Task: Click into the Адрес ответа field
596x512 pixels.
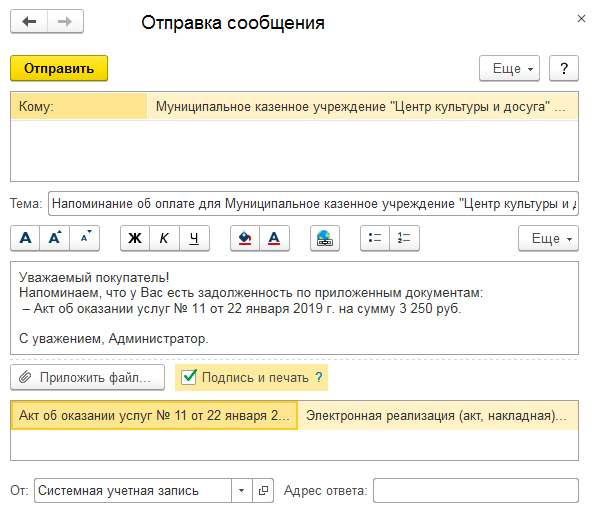Action: [x=476, y=491]
